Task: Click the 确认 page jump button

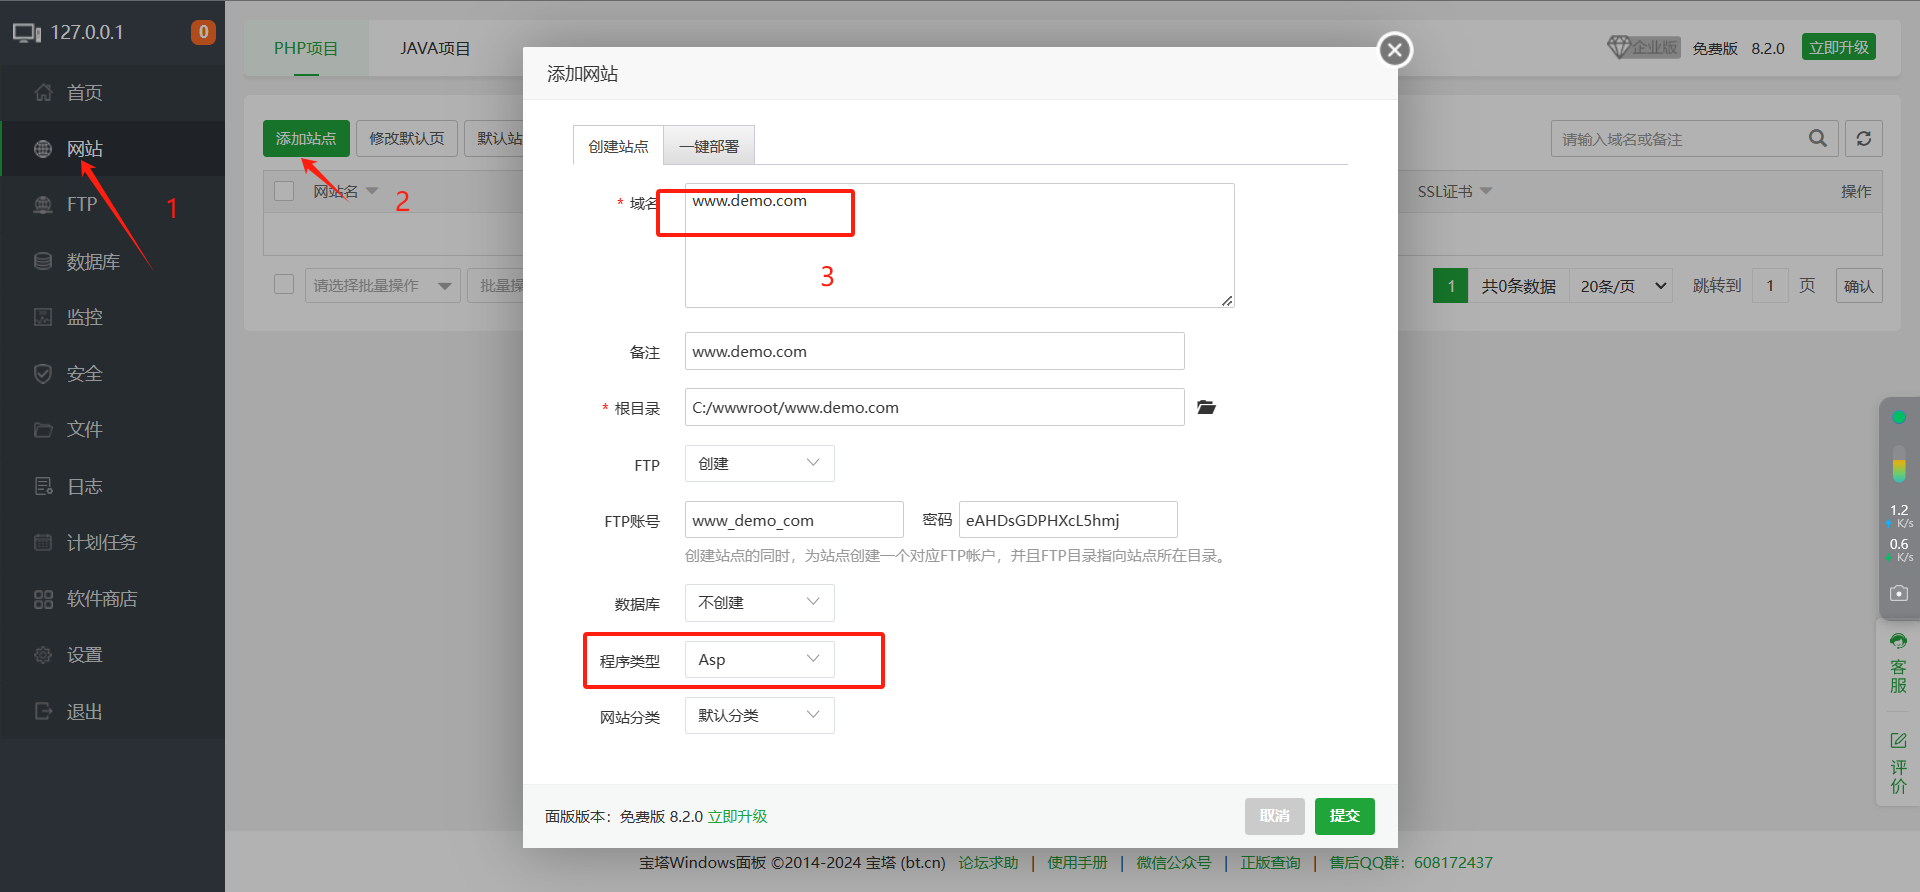Action: [x=1859, y=286]
